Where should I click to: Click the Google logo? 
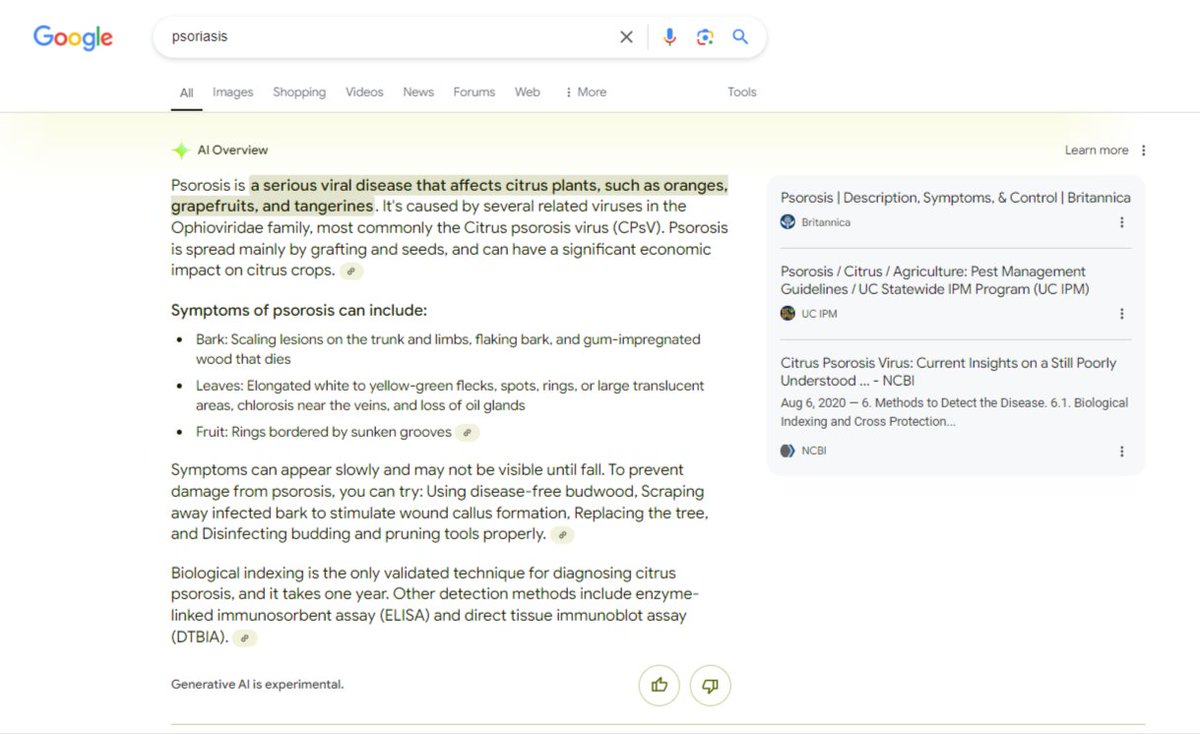(x=73, y=38)
